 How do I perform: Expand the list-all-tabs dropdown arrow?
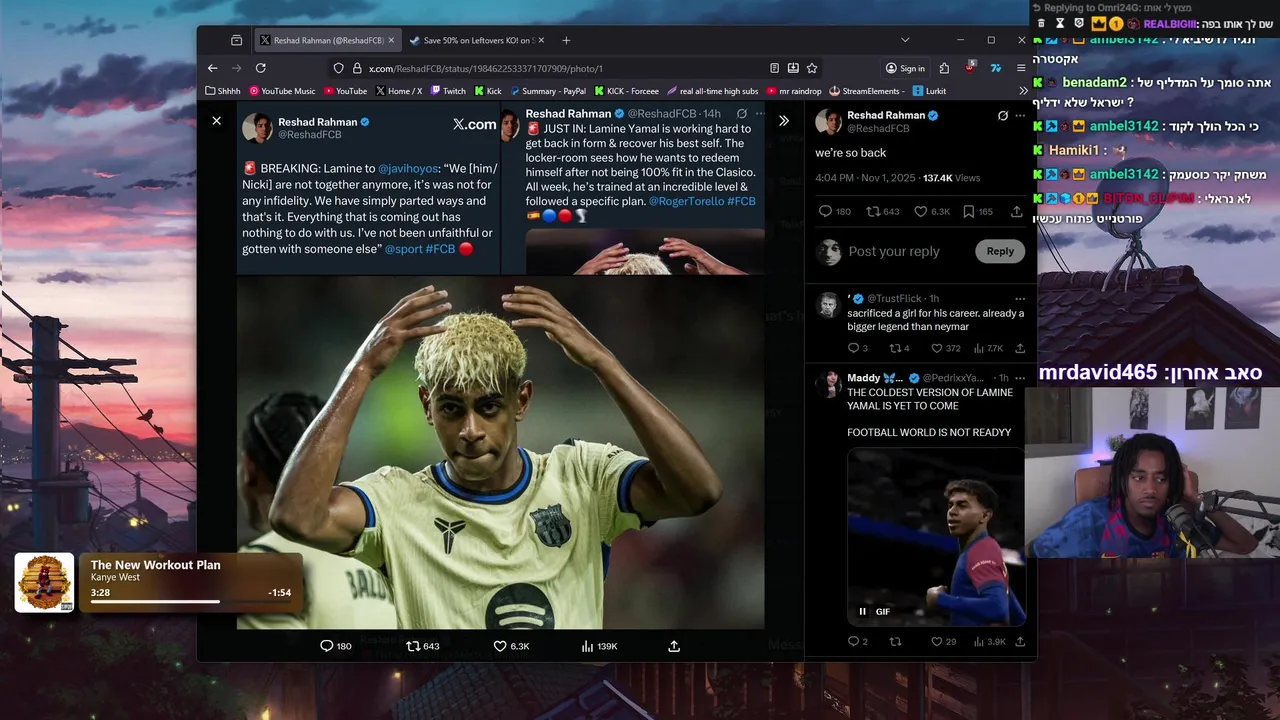click(905, 40)
